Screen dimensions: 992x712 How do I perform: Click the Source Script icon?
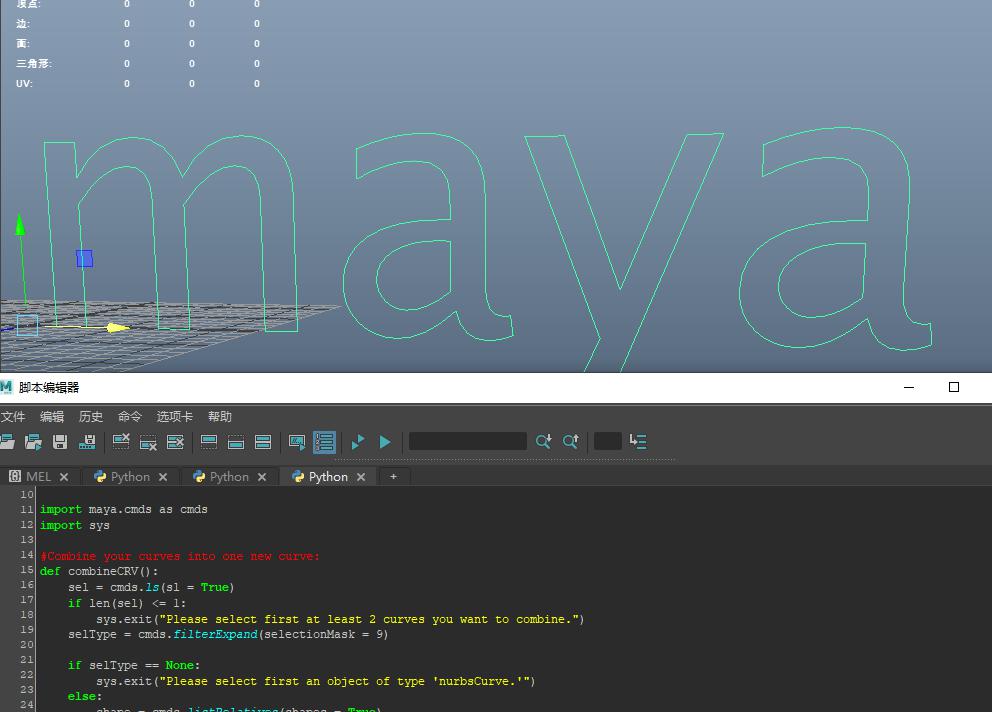pos(33,441)
